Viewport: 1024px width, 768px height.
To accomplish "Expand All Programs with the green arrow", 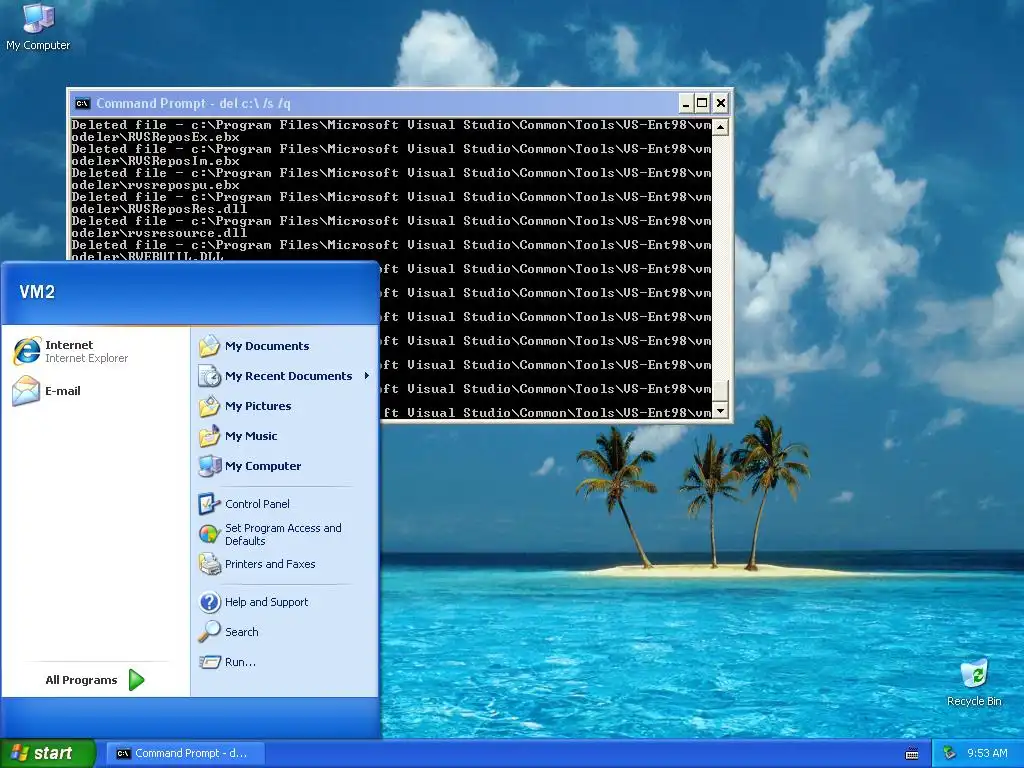I will 136,680.
